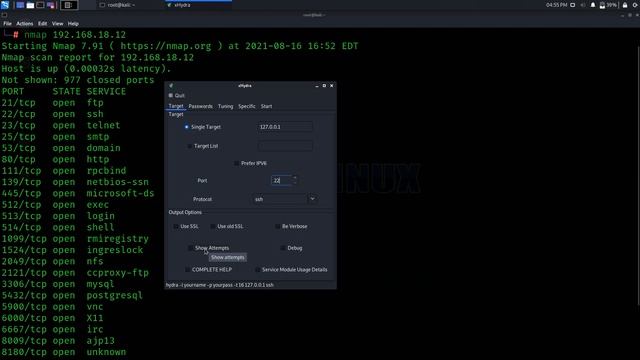Click the empty Target List input field
640x360 pixels.
(285, 146)
